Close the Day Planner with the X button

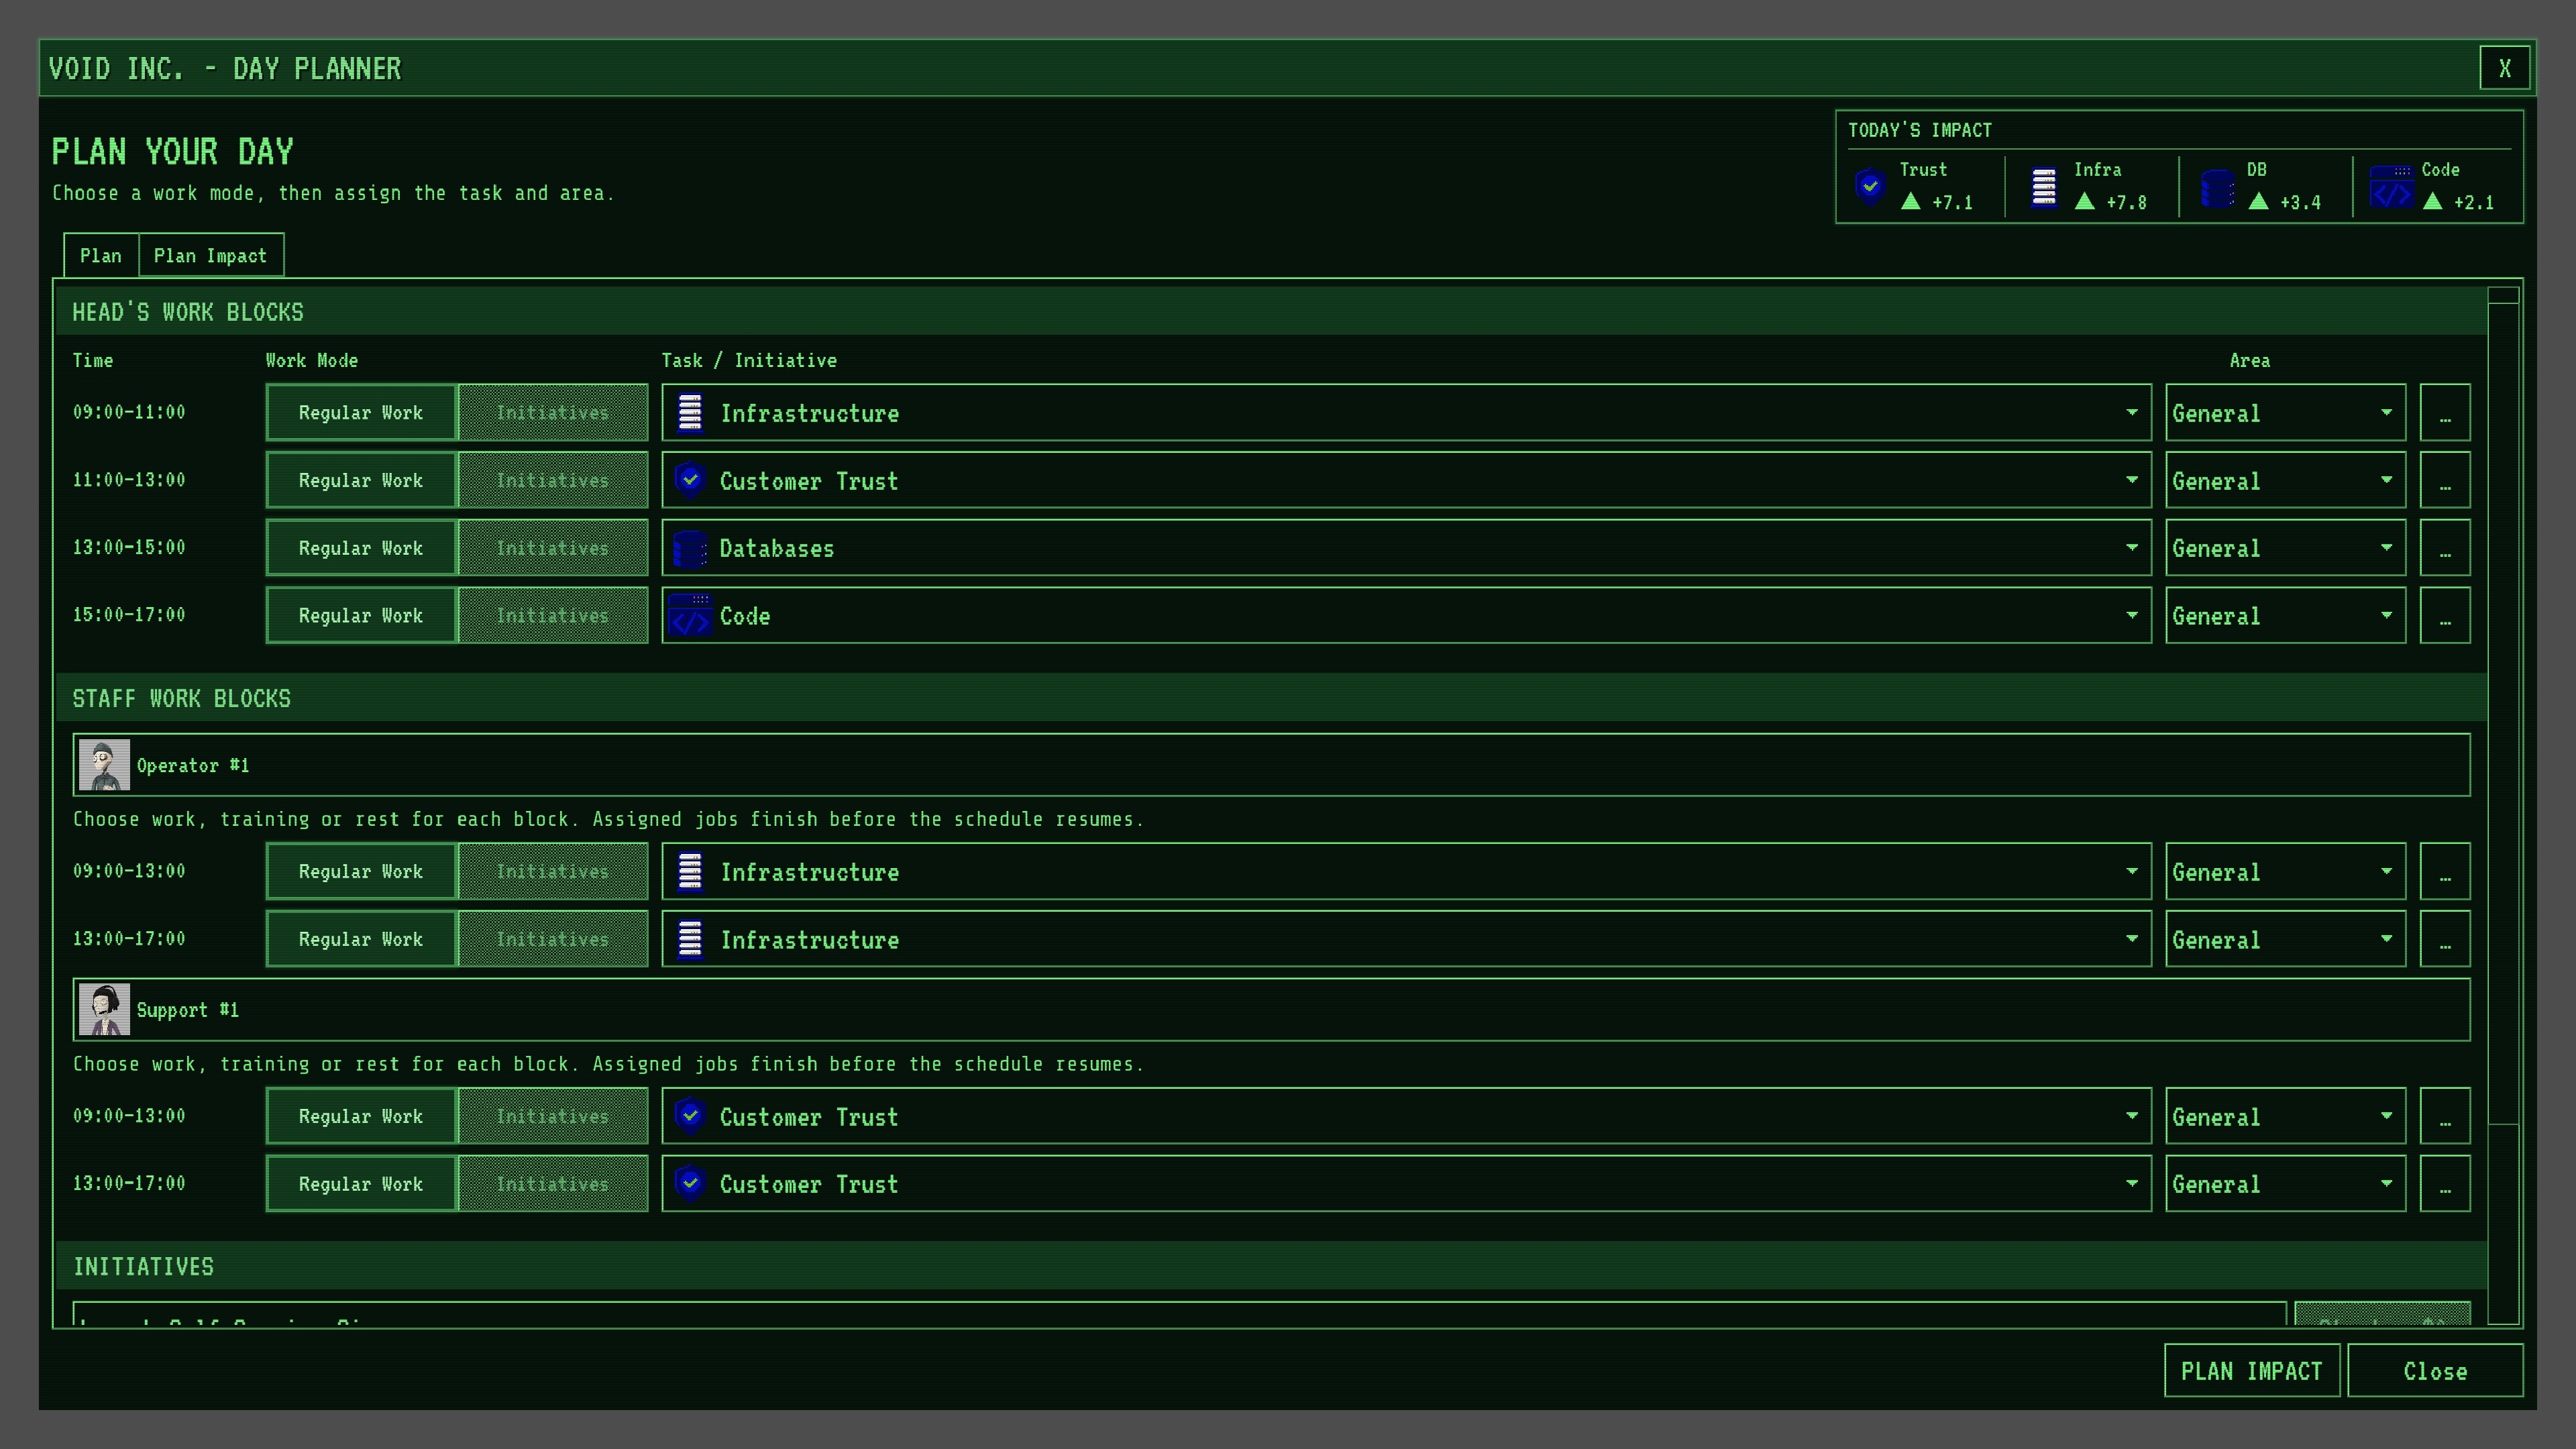(x=2505, y=68)
